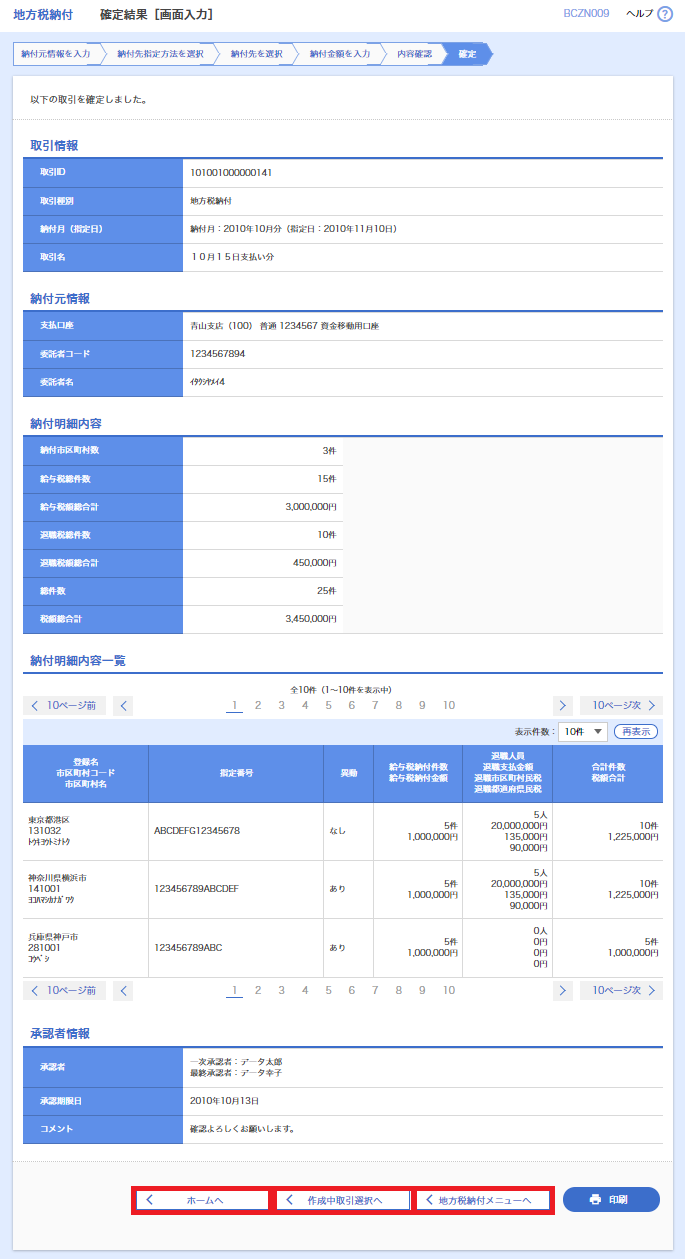The height and width of the screenshot is (1259, 685).
Task: Click the 確定 step
Action: click(468, 54)
